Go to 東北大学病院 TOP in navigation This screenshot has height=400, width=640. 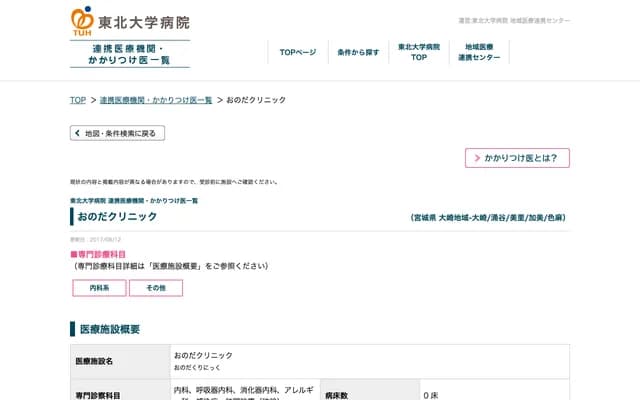419,52
